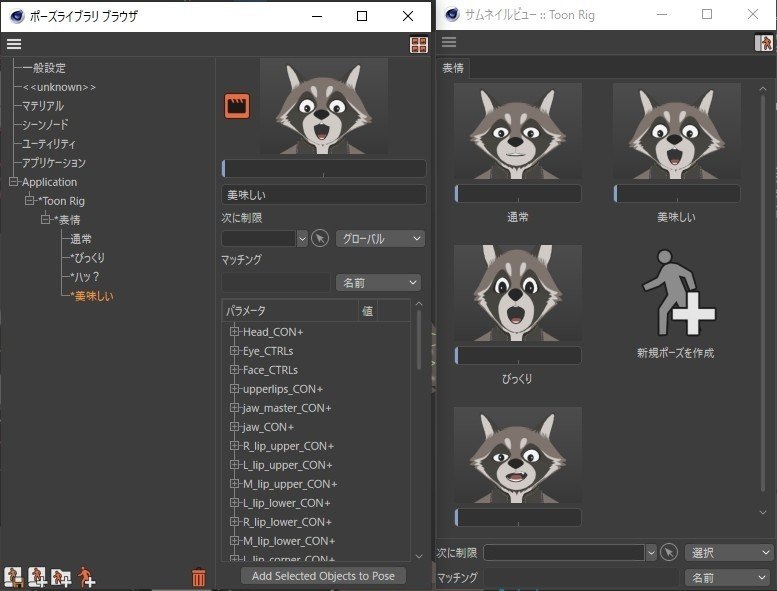Click the 新規ポーズを作成 label
777x591 pixels.
click(675, 353)
